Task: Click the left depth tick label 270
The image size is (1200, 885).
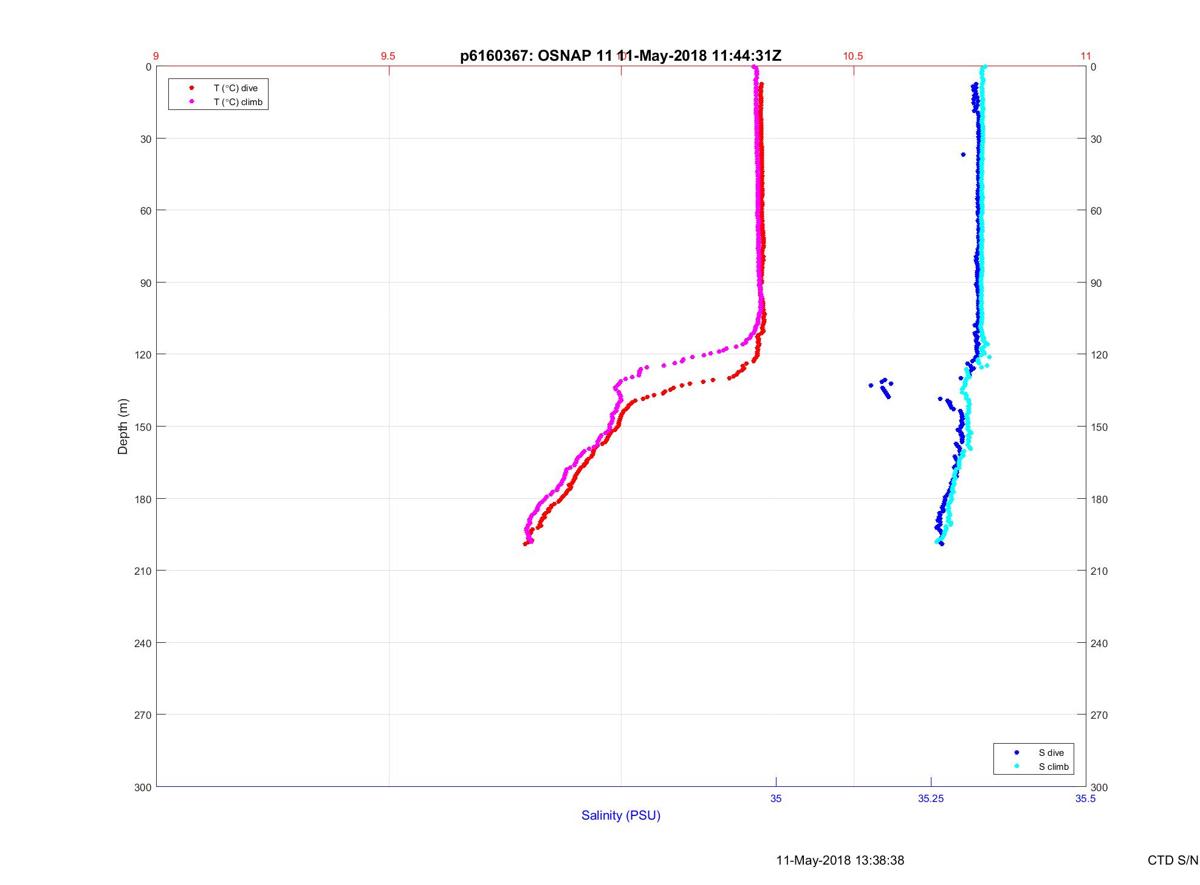Action: pyautogui.click(x=141, y=715)
